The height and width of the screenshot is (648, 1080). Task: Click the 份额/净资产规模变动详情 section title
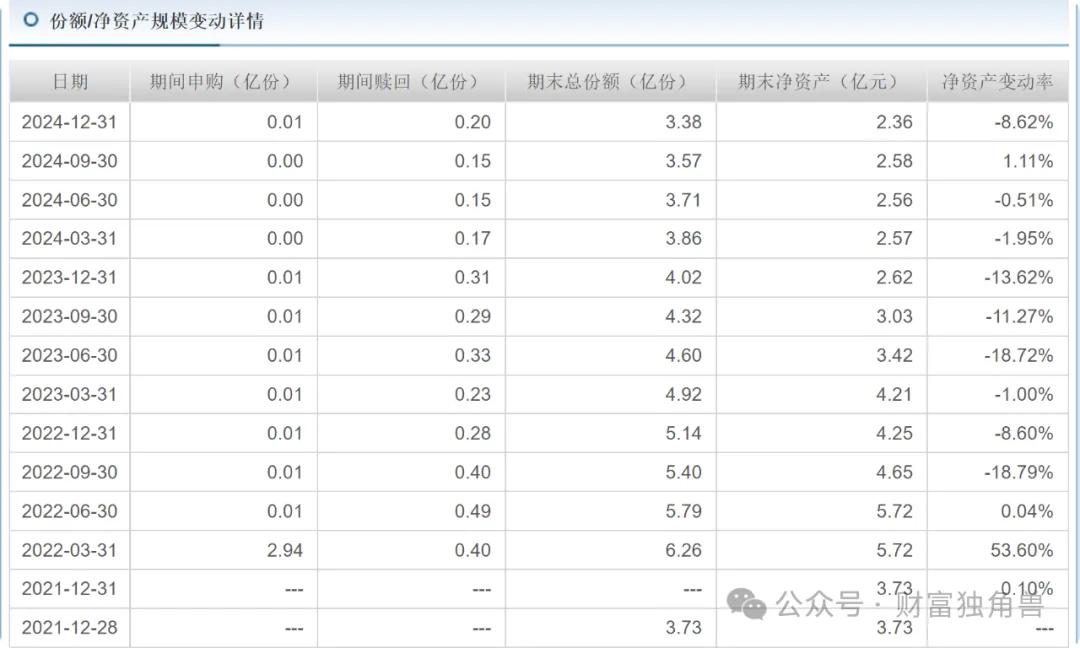[x=157, y=21]
